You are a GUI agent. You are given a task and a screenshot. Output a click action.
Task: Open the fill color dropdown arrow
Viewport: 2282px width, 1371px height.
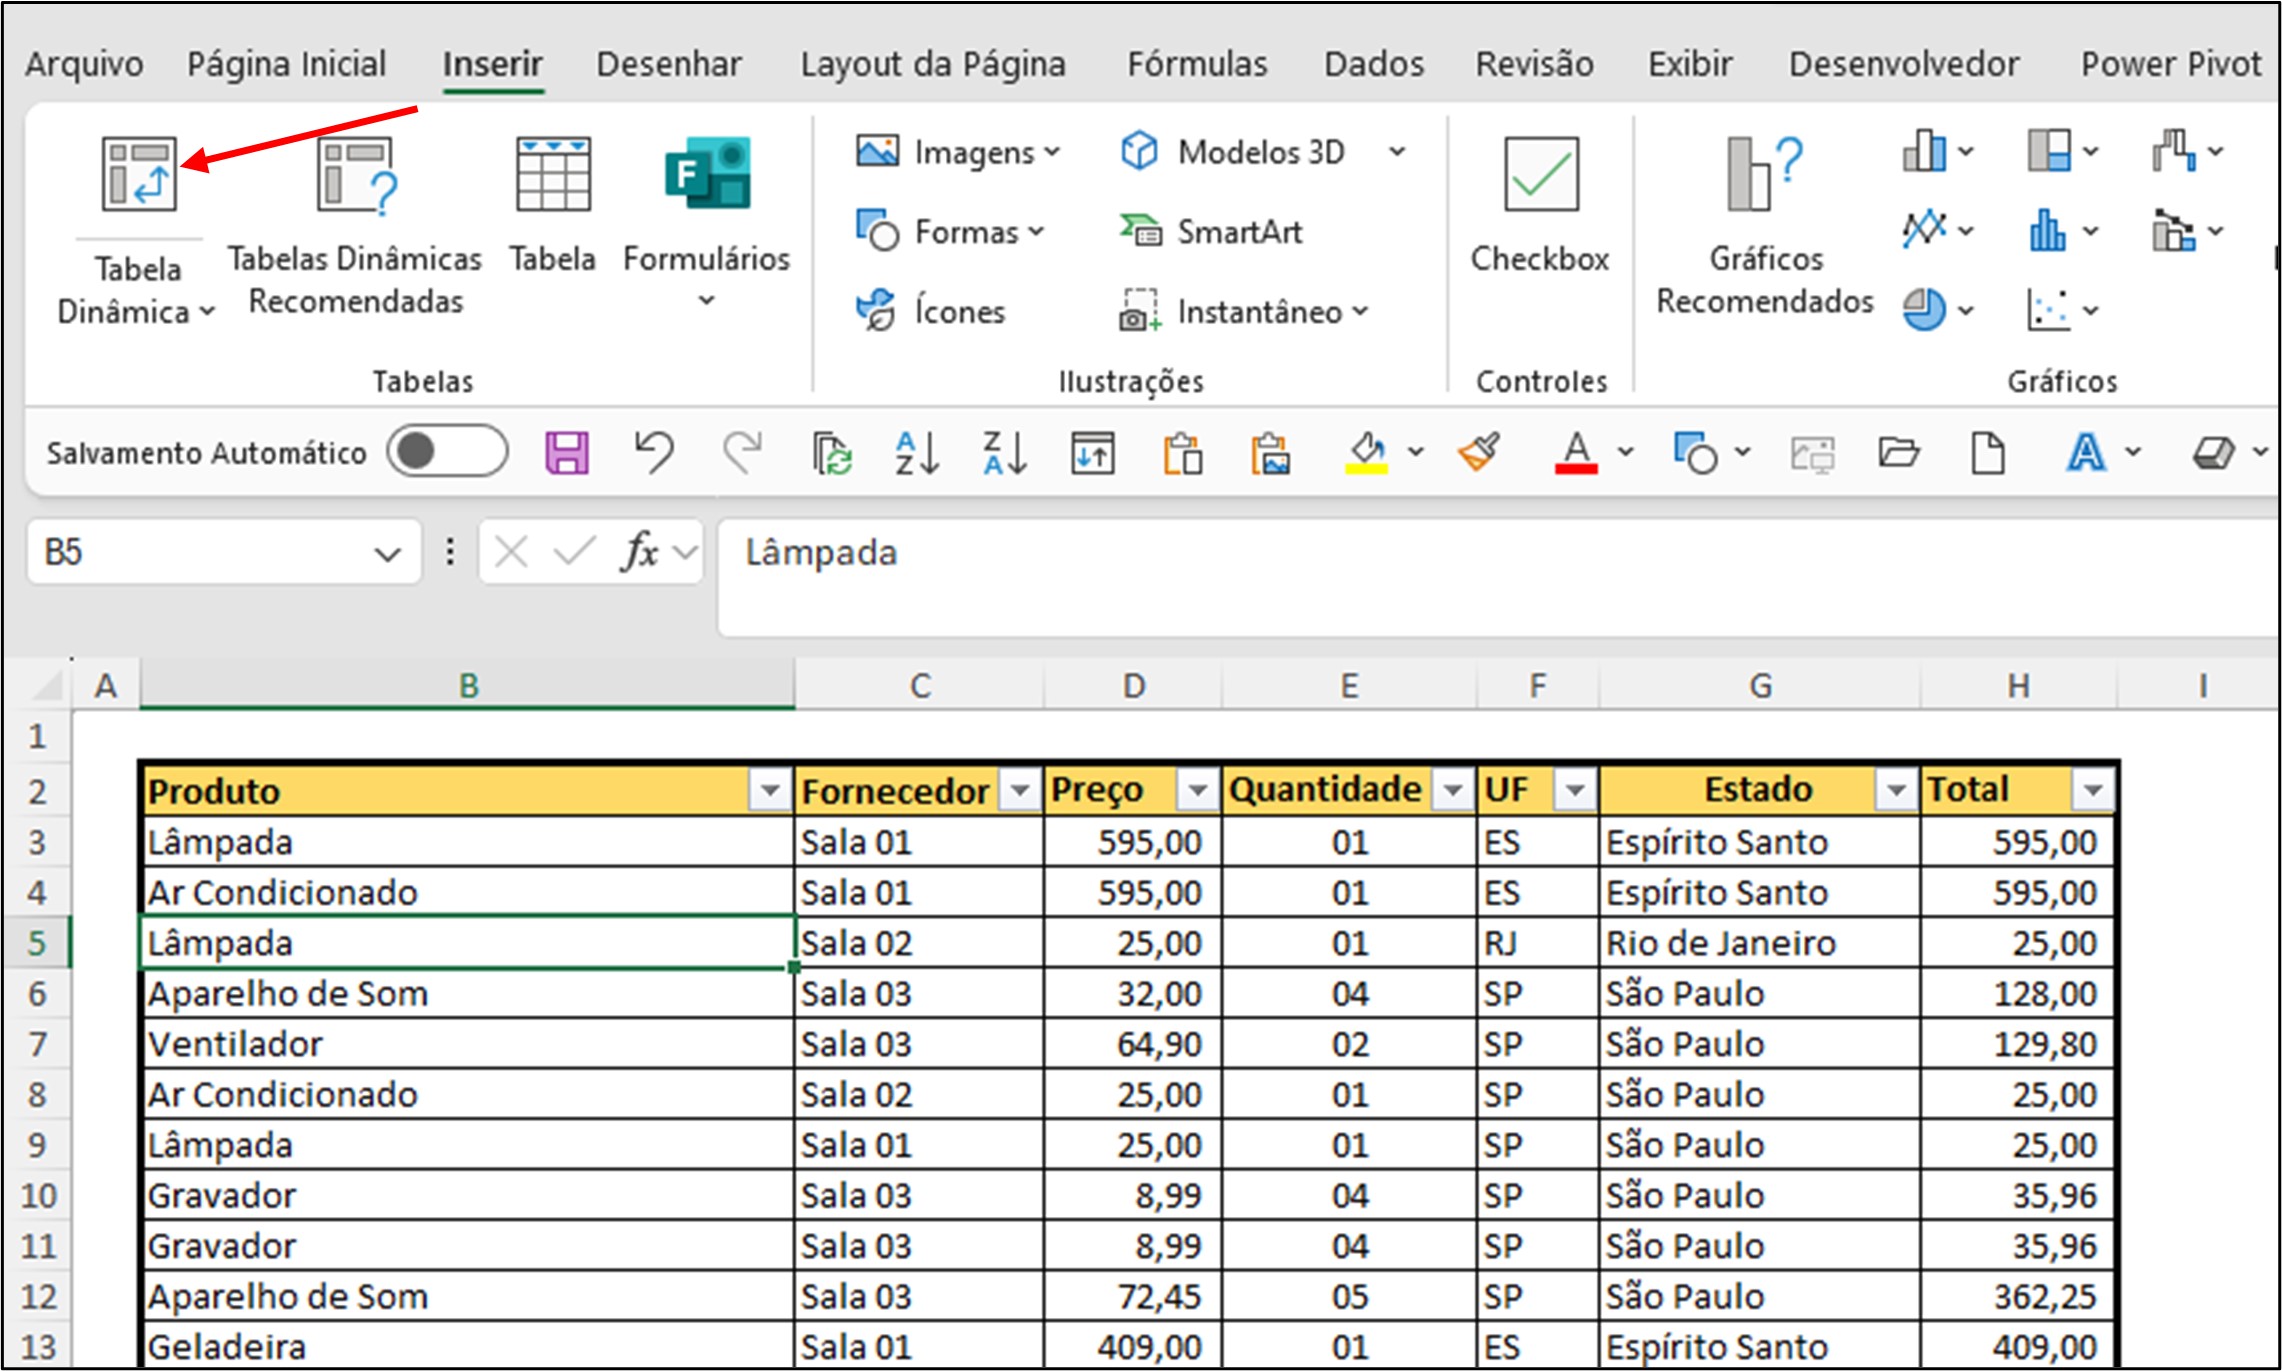(1416, 452)
